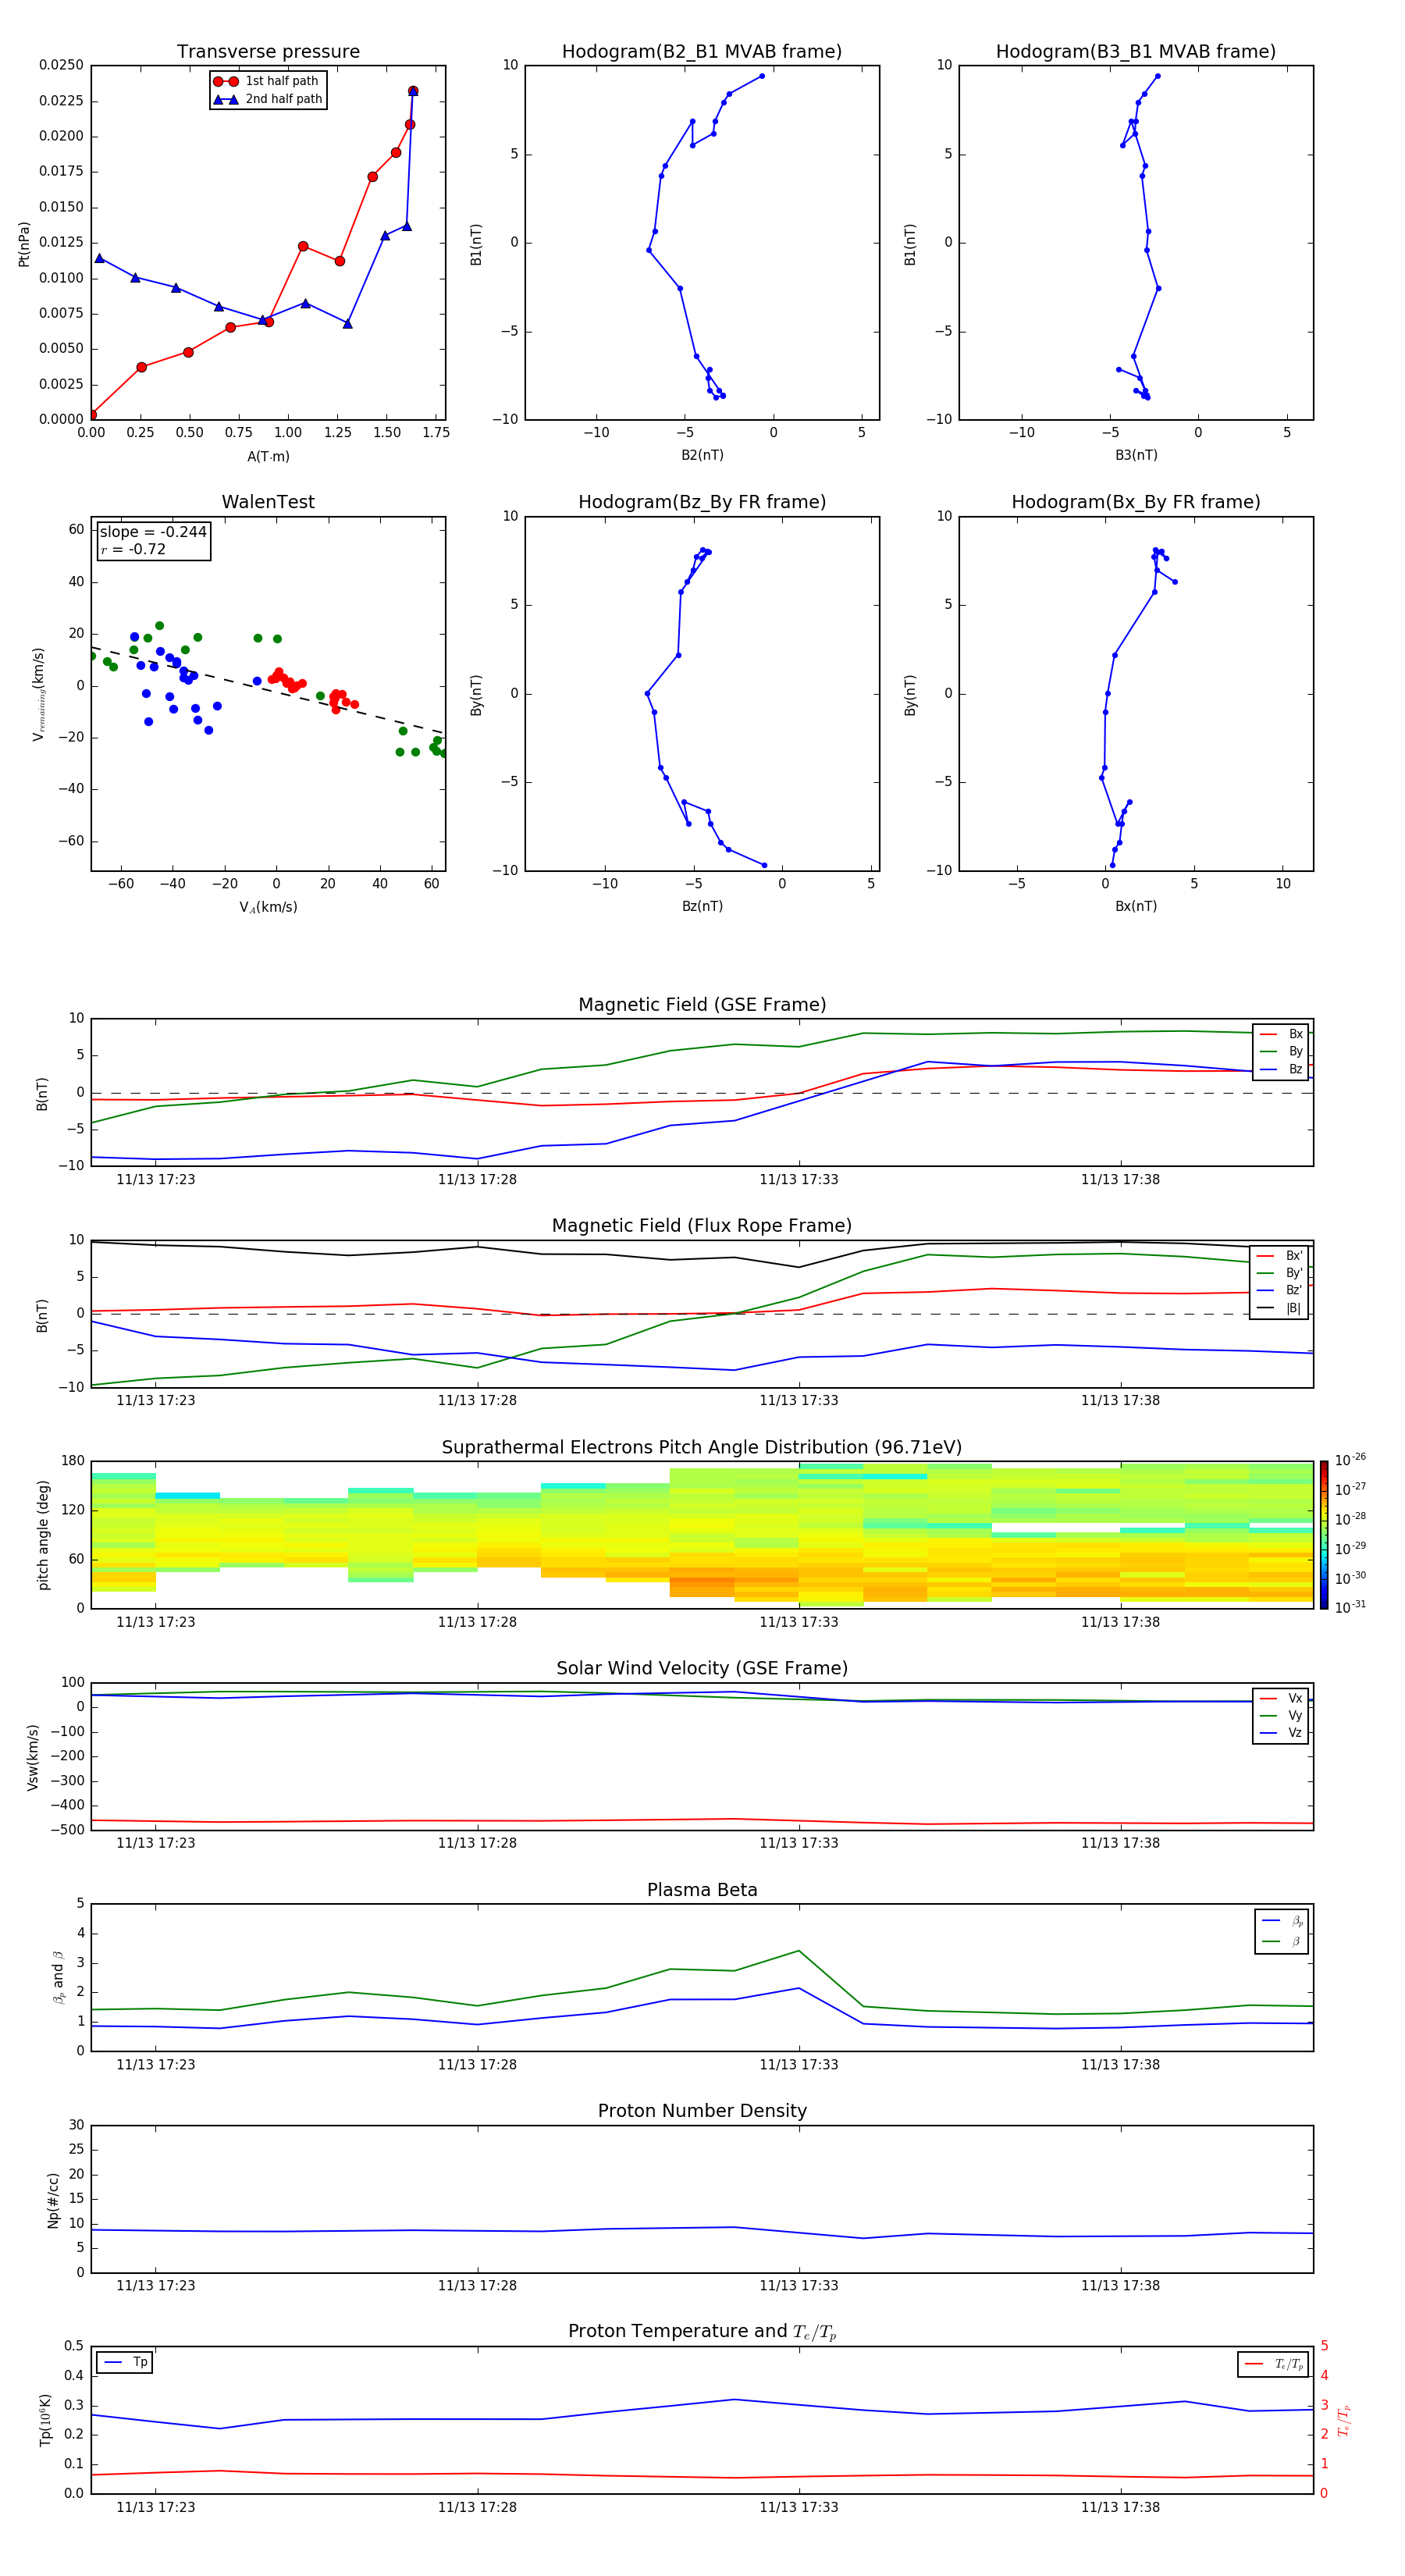Click the red 'Te/Tp' right-axis label
Image resolution: width=1405 pixels, height=2576 pixels.
coord(1344,2420)
